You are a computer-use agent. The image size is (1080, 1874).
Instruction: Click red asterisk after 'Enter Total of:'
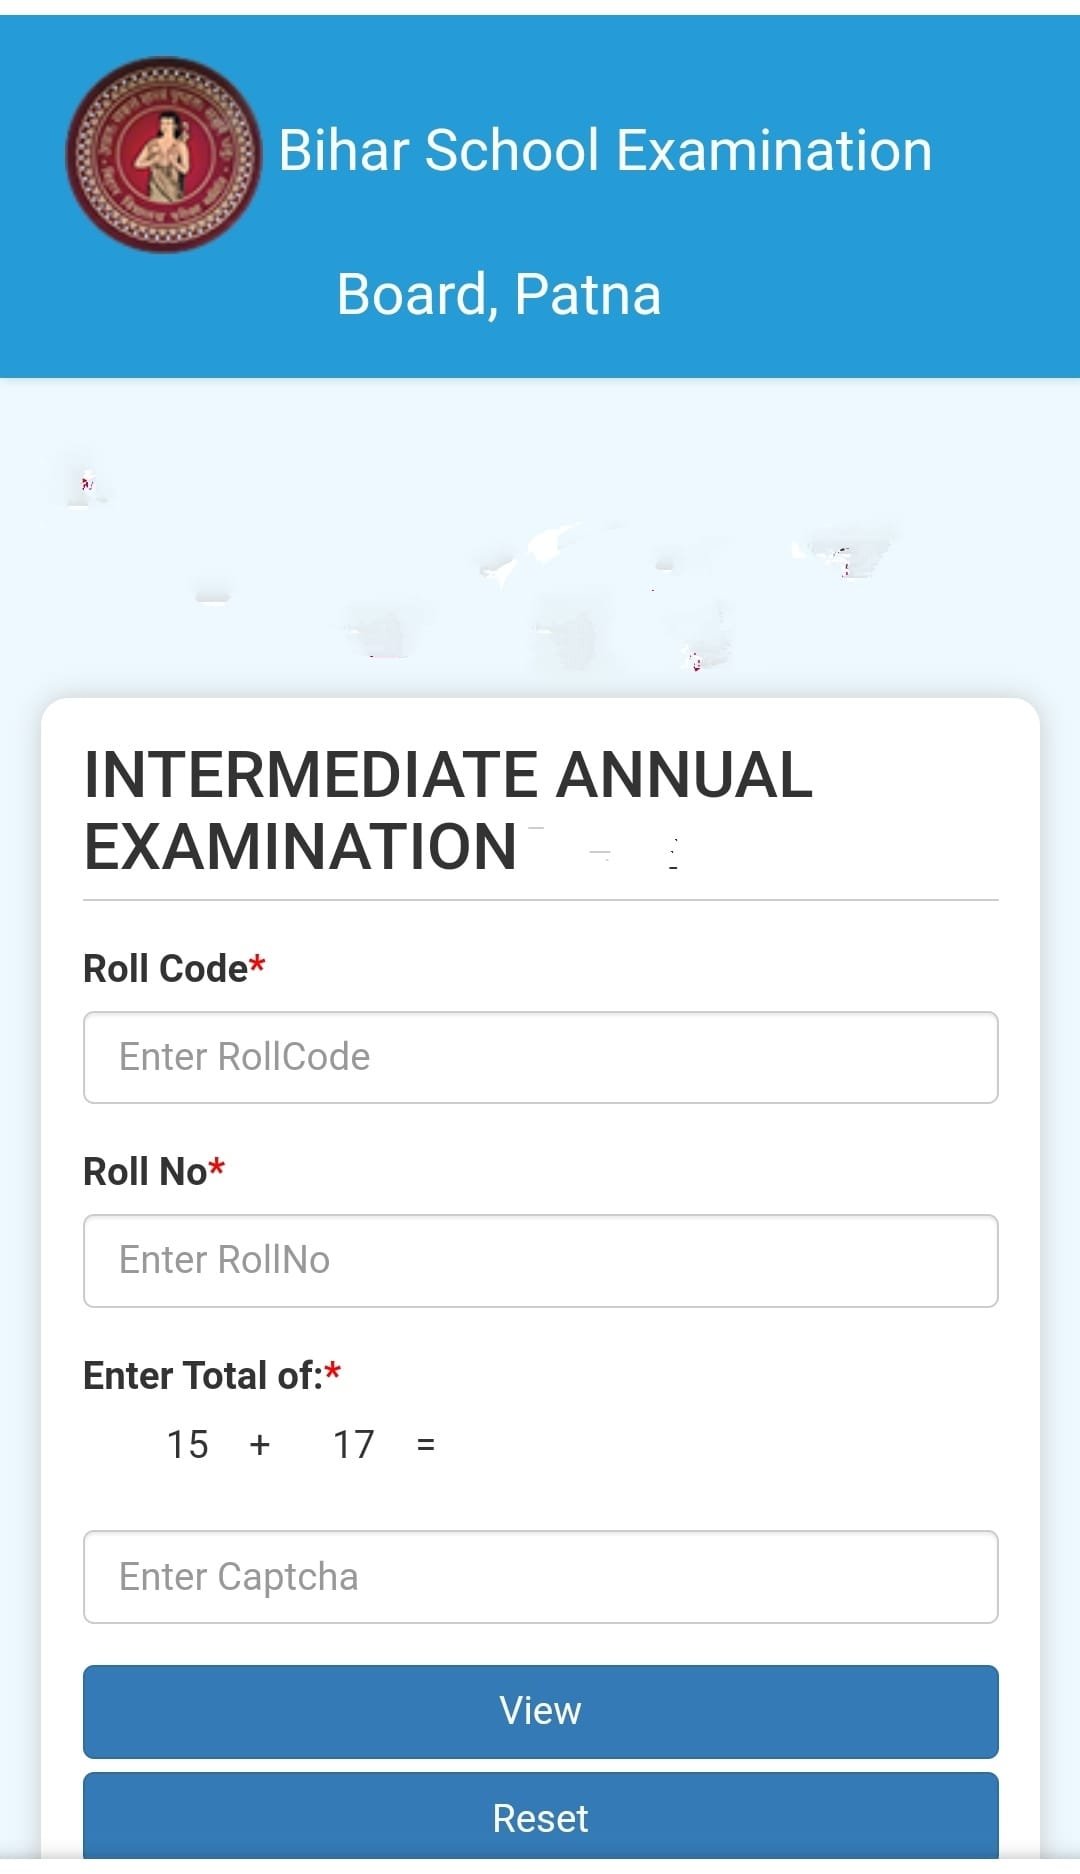point(333,1372)
